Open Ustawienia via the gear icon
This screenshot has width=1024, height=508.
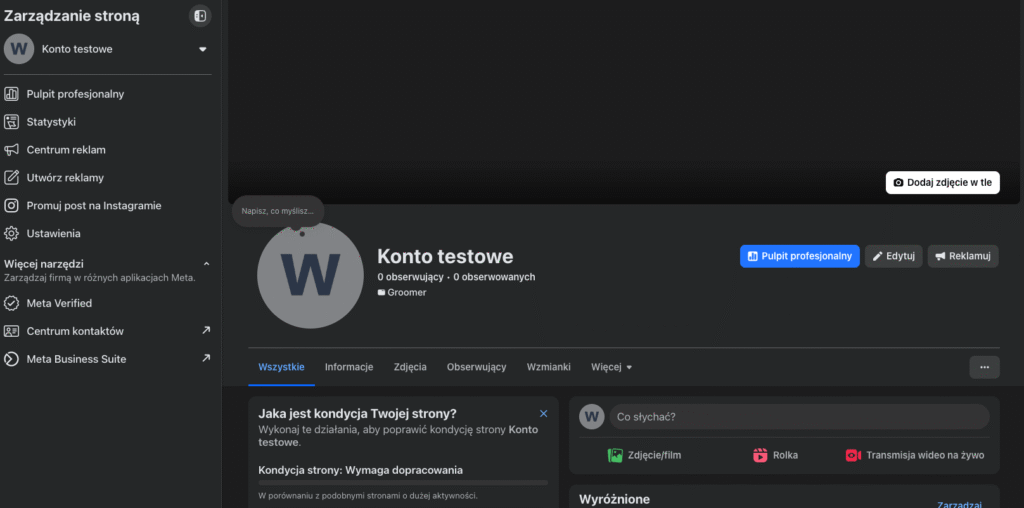tap(11, 234)
